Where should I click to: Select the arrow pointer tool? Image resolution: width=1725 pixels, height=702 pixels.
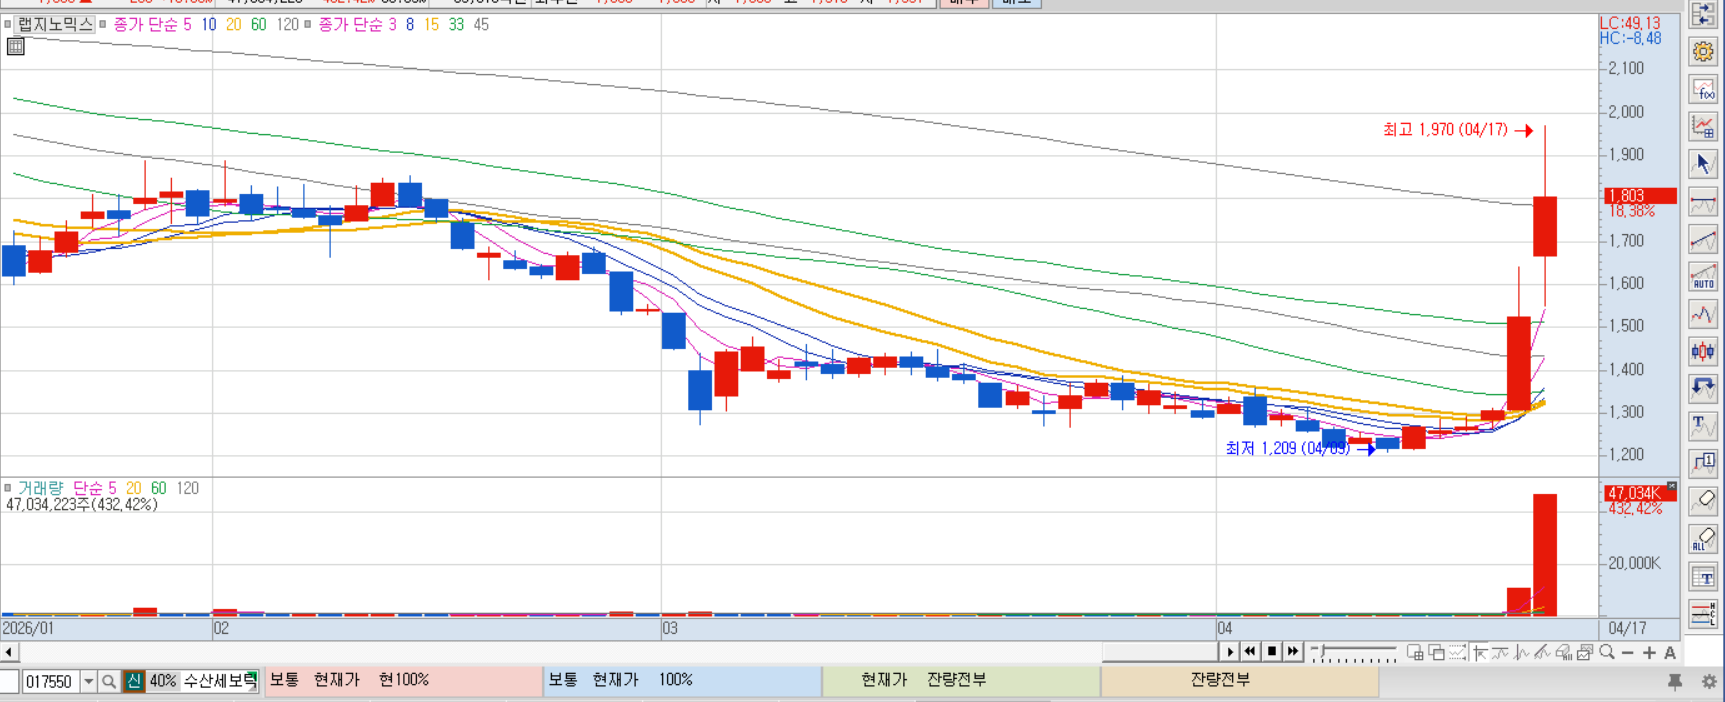pyautogui.click(x=1703, y=164)
